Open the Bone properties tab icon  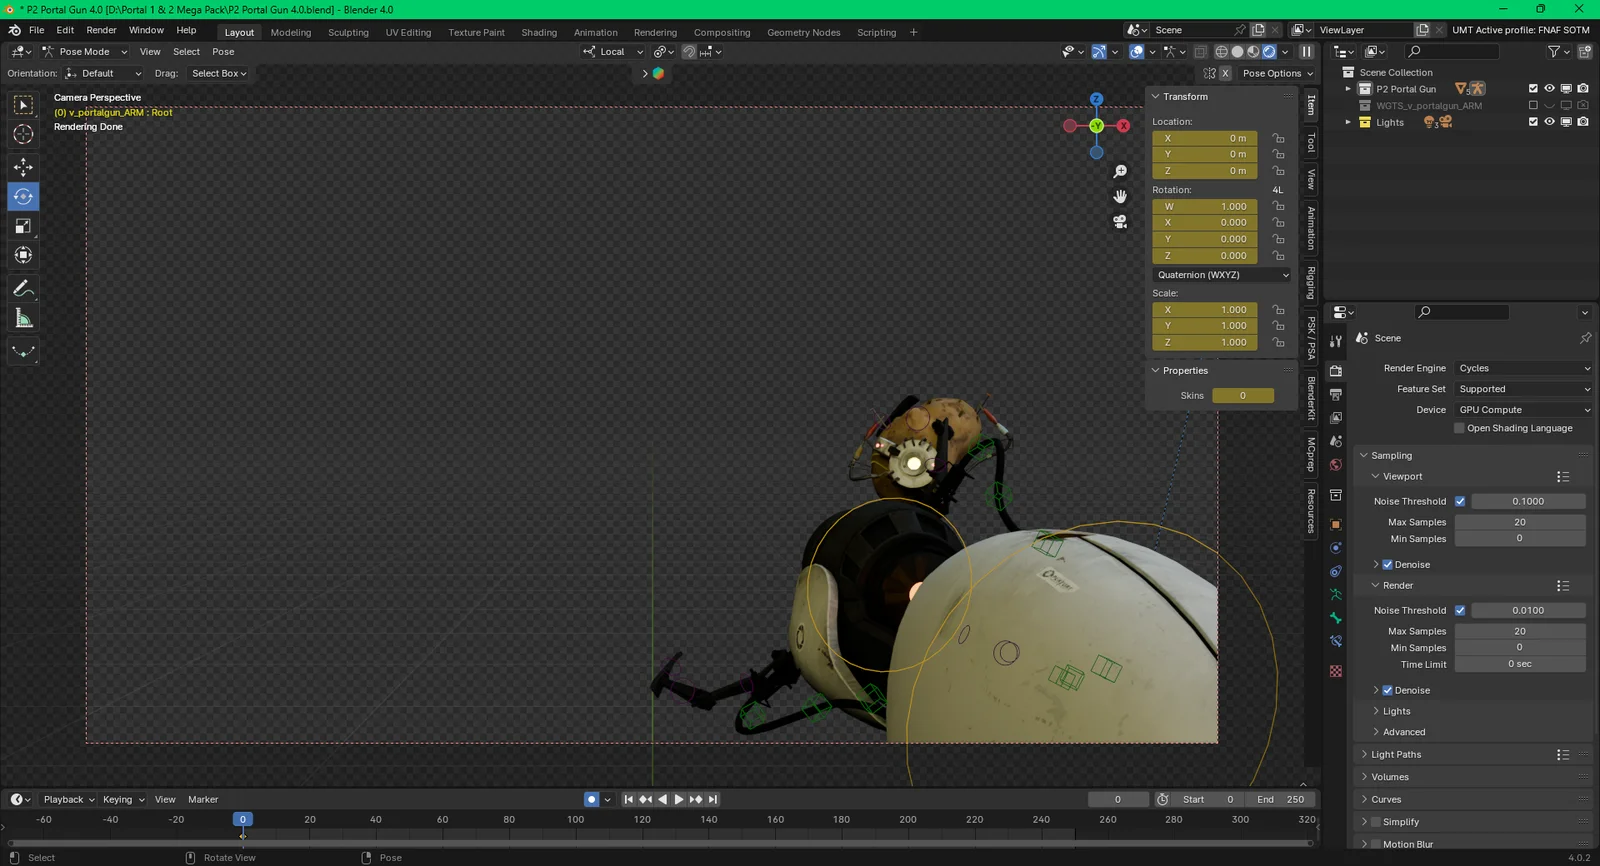(x=1336, y=618)
